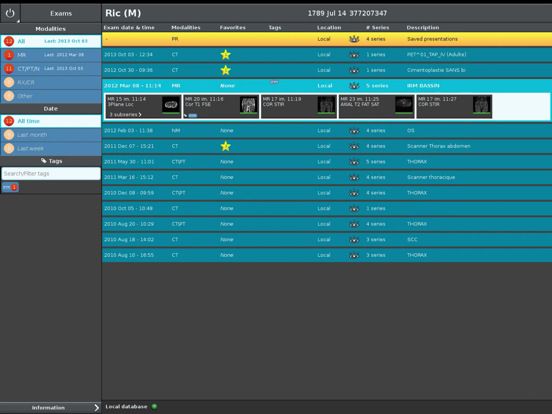The width and height of the screenshot is (552, 414).
Task: Click the SCC description of 2010 Aug 18
Action: [412, 239]
